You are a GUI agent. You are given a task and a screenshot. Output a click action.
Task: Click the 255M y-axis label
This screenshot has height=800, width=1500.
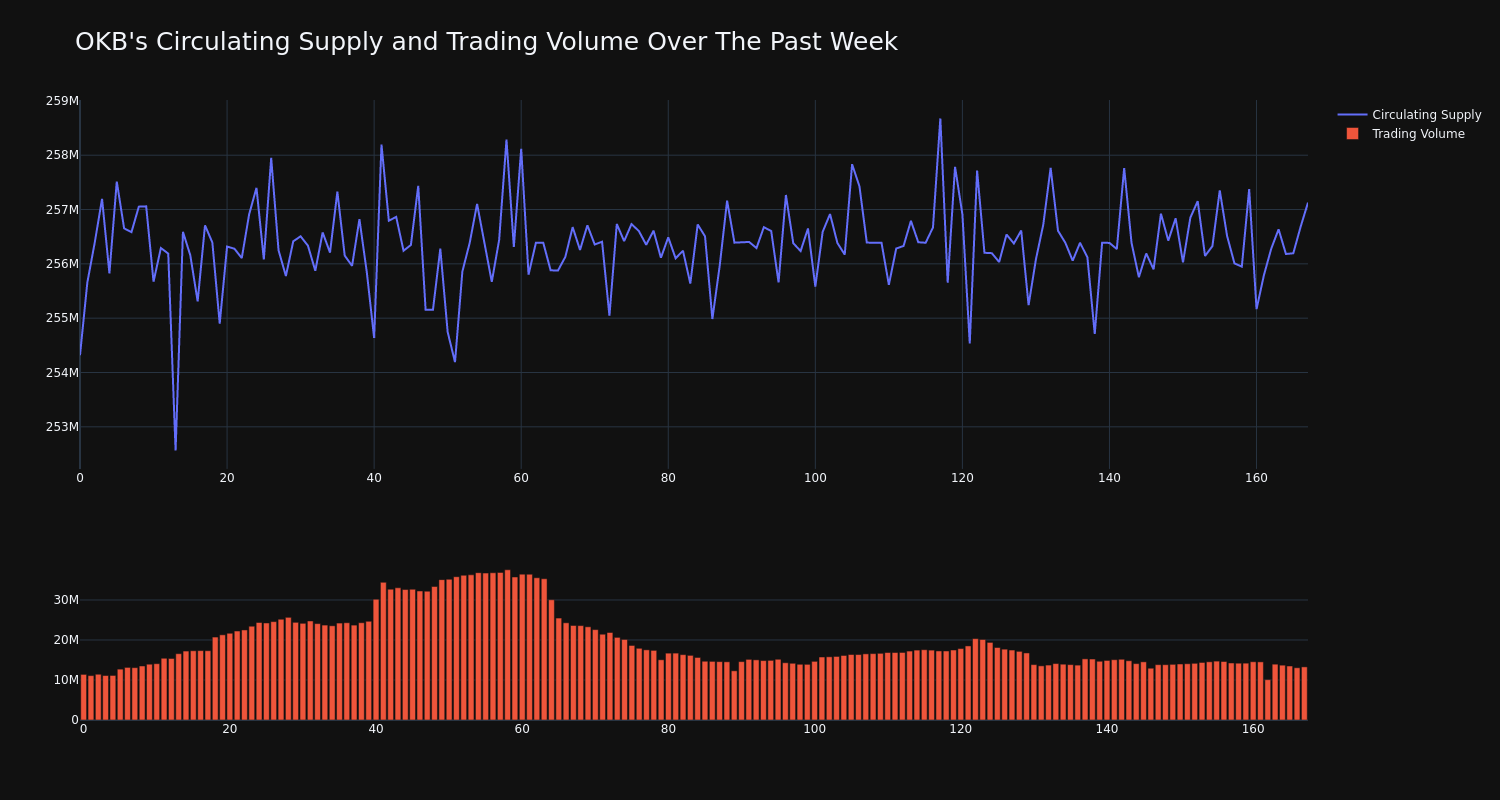click(62, 318)
